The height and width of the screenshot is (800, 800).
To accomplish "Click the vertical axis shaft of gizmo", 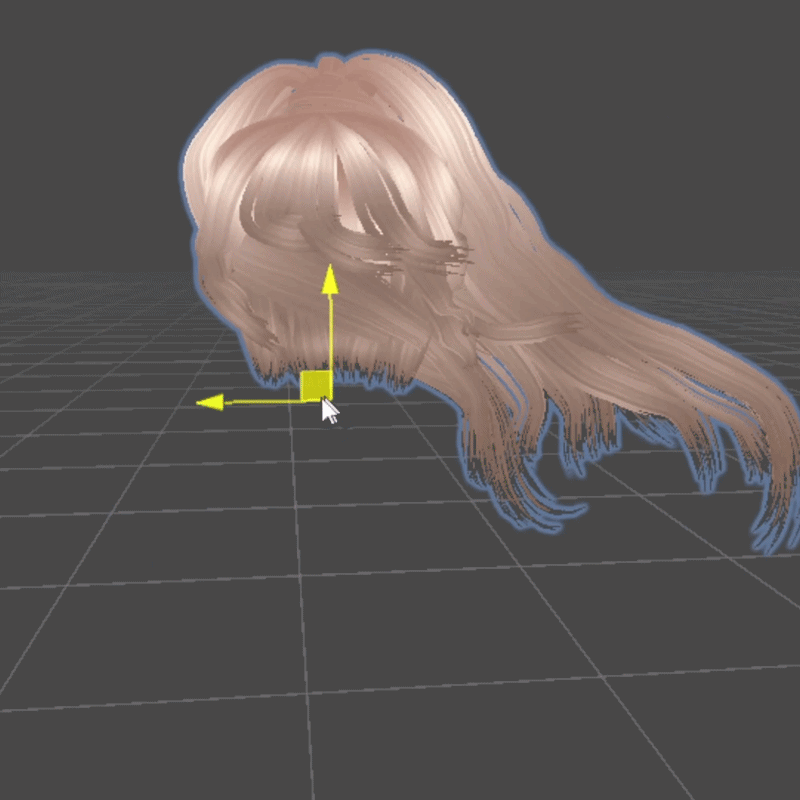I will click(x=329, y=330).
